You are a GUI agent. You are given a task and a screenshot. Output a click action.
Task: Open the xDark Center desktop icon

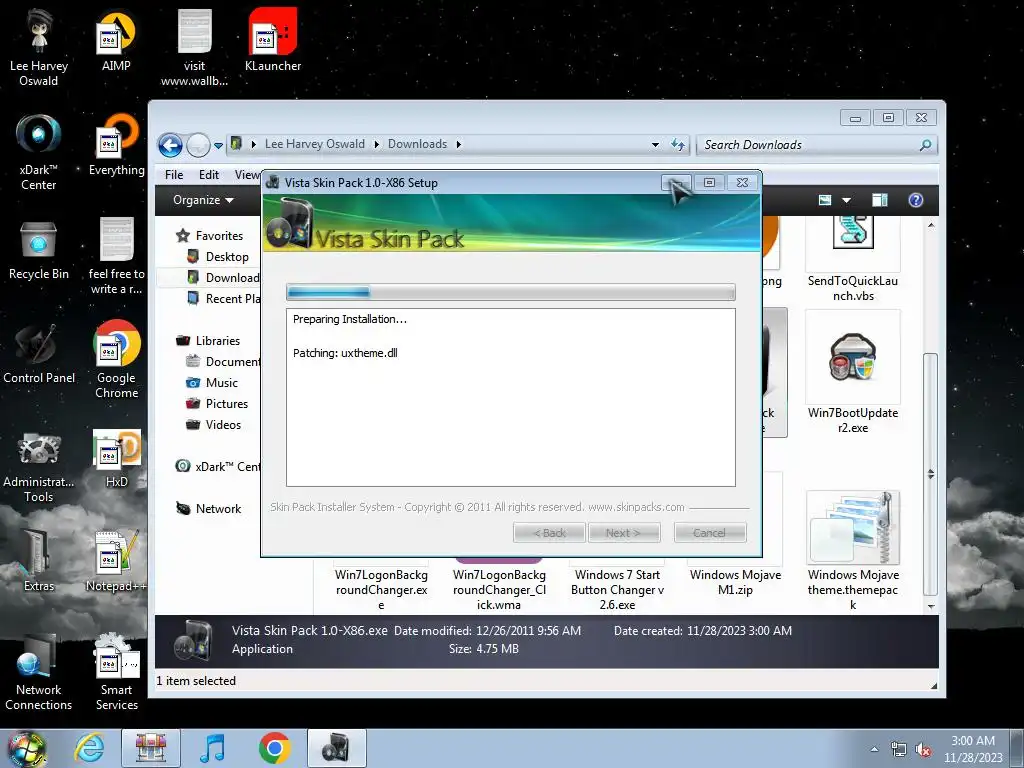coord(39,152)
